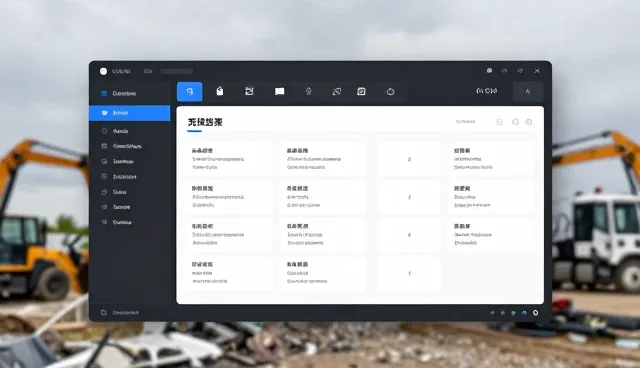Open the second card in the first column
This screenshot has width=640, height=368.
(x=229, y=197)
